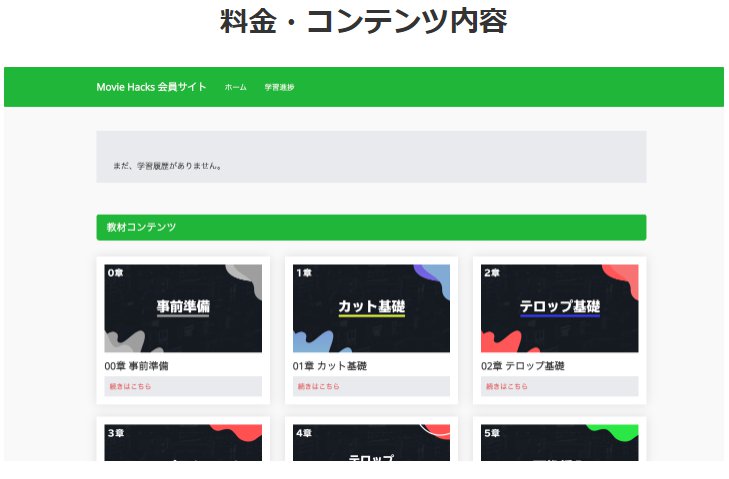Open the 3章 chapter thumbnail
This screenshot has height=479, width=729.
pyautogui.click(x=183, y=443)
